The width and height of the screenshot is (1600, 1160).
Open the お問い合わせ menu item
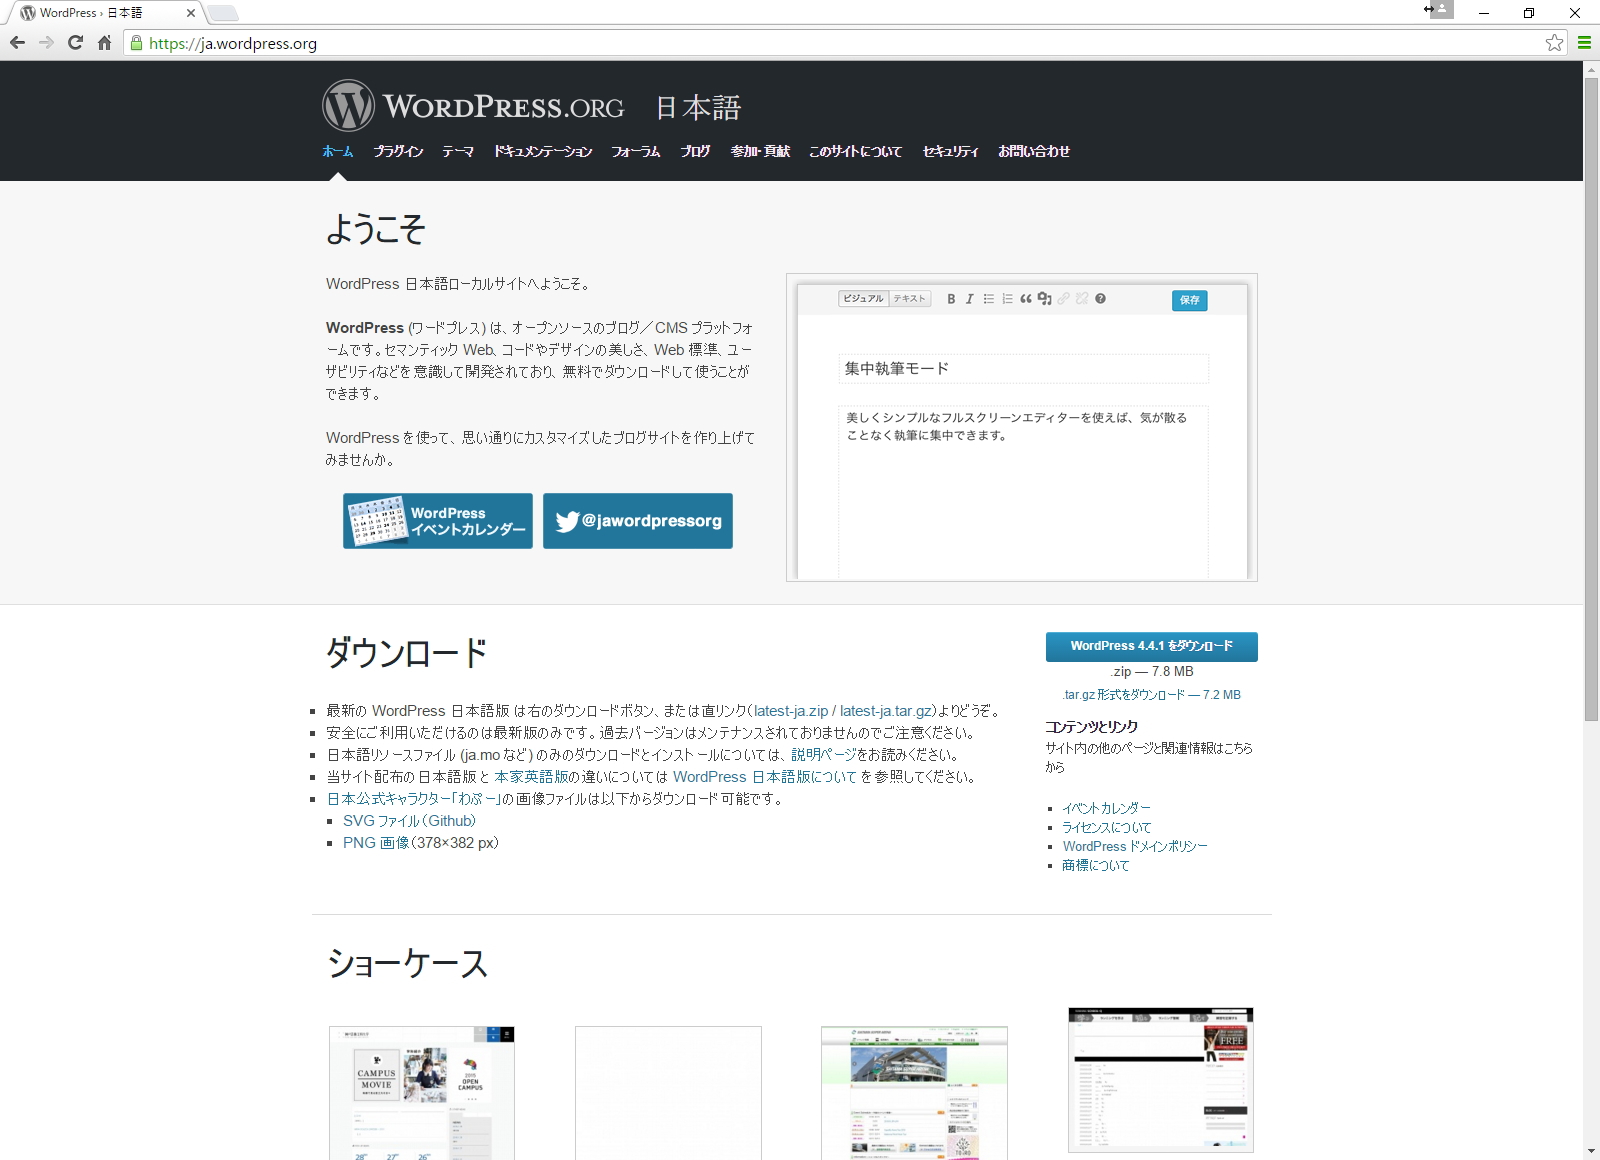pyautogui.click(x=1034, y=152)
